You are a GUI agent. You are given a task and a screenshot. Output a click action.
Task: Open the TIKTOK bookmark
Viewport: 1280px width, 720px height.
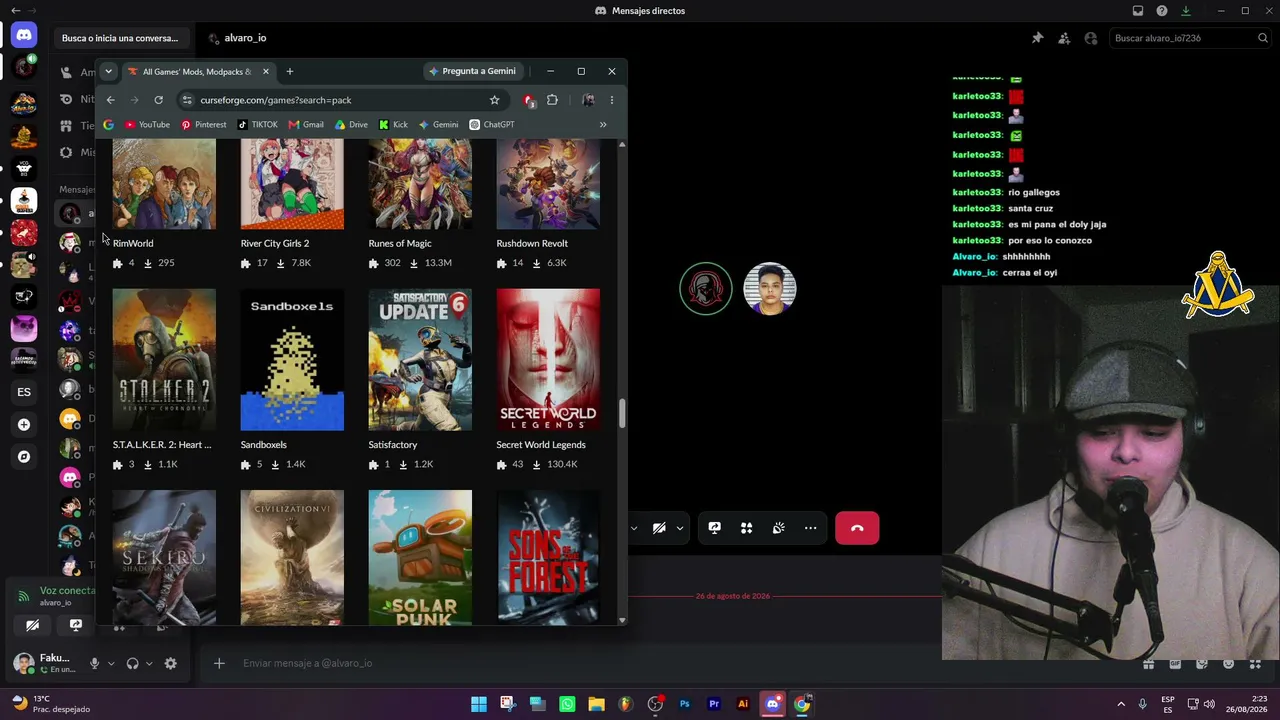pos(257,125)
